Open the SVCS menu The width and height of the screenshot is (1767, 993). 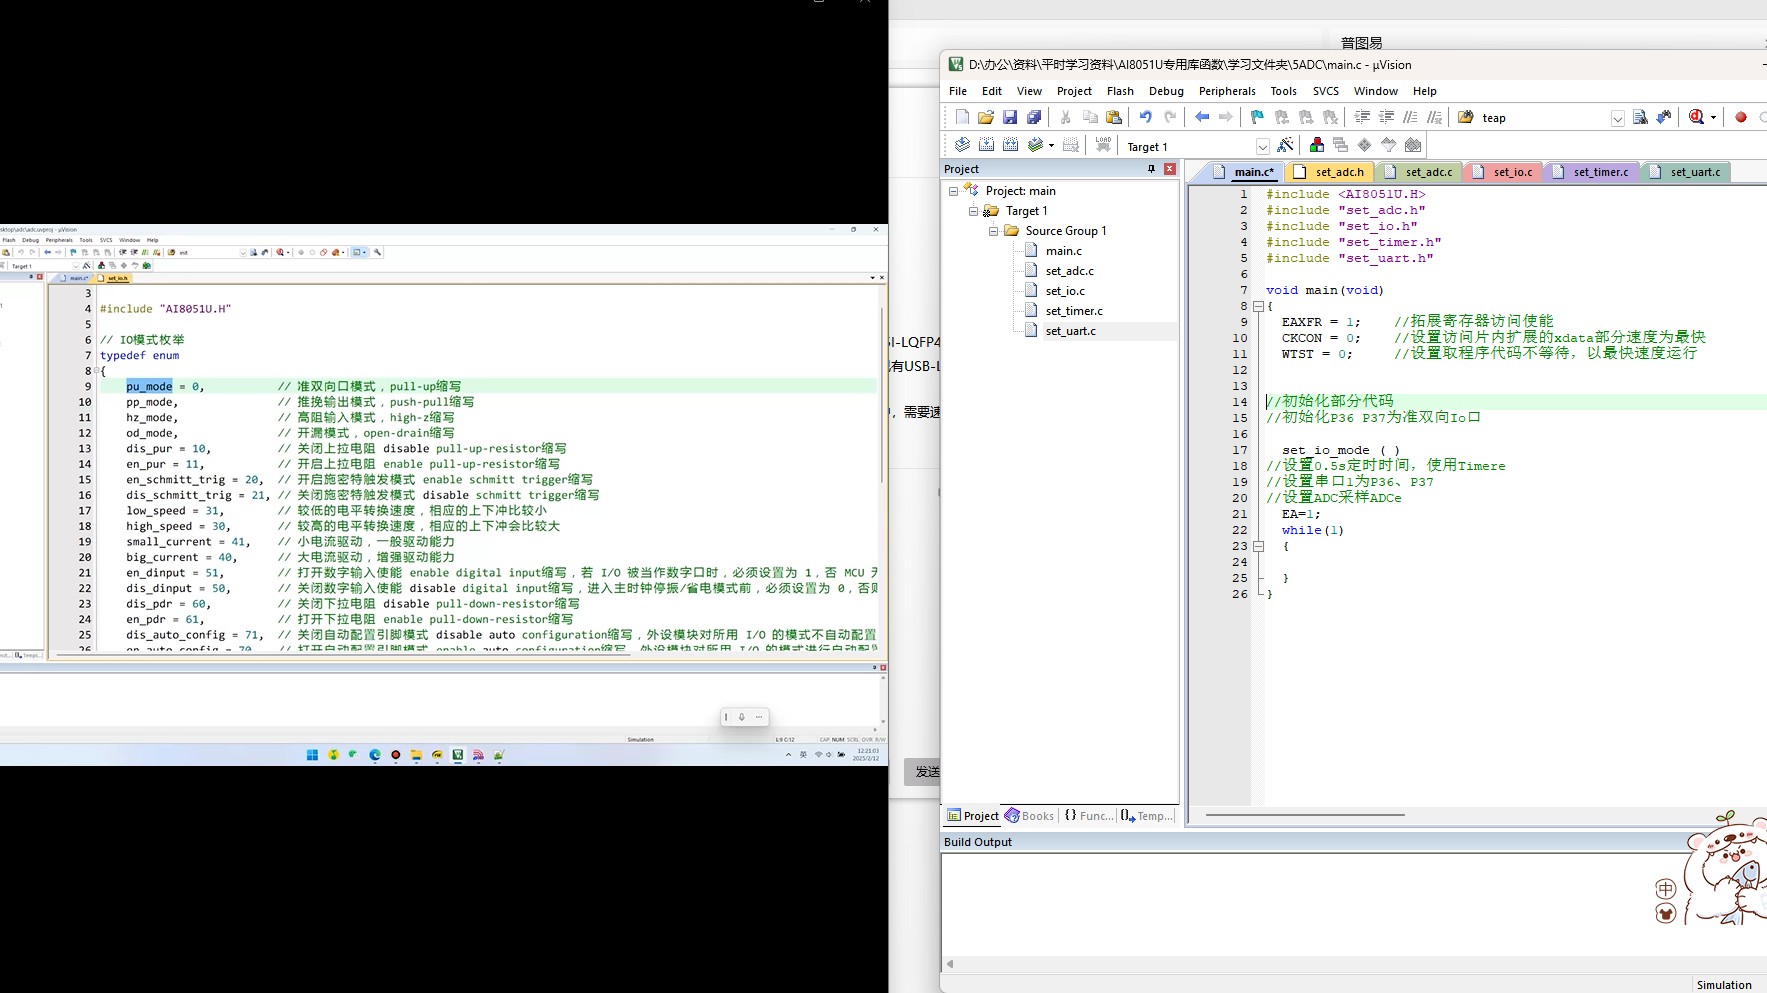click(x=1325, y=91)
